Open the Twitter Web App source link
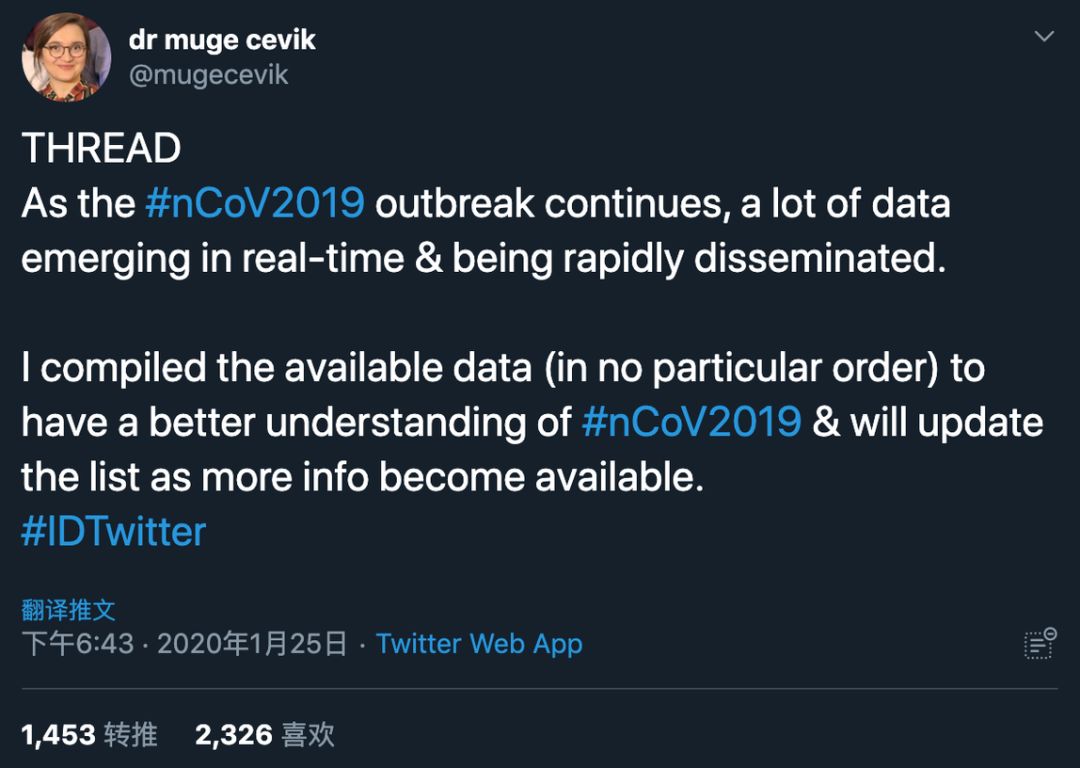The height and width of the screenshot is (768, 1080). pyautogui.click(x=479, y=644)
